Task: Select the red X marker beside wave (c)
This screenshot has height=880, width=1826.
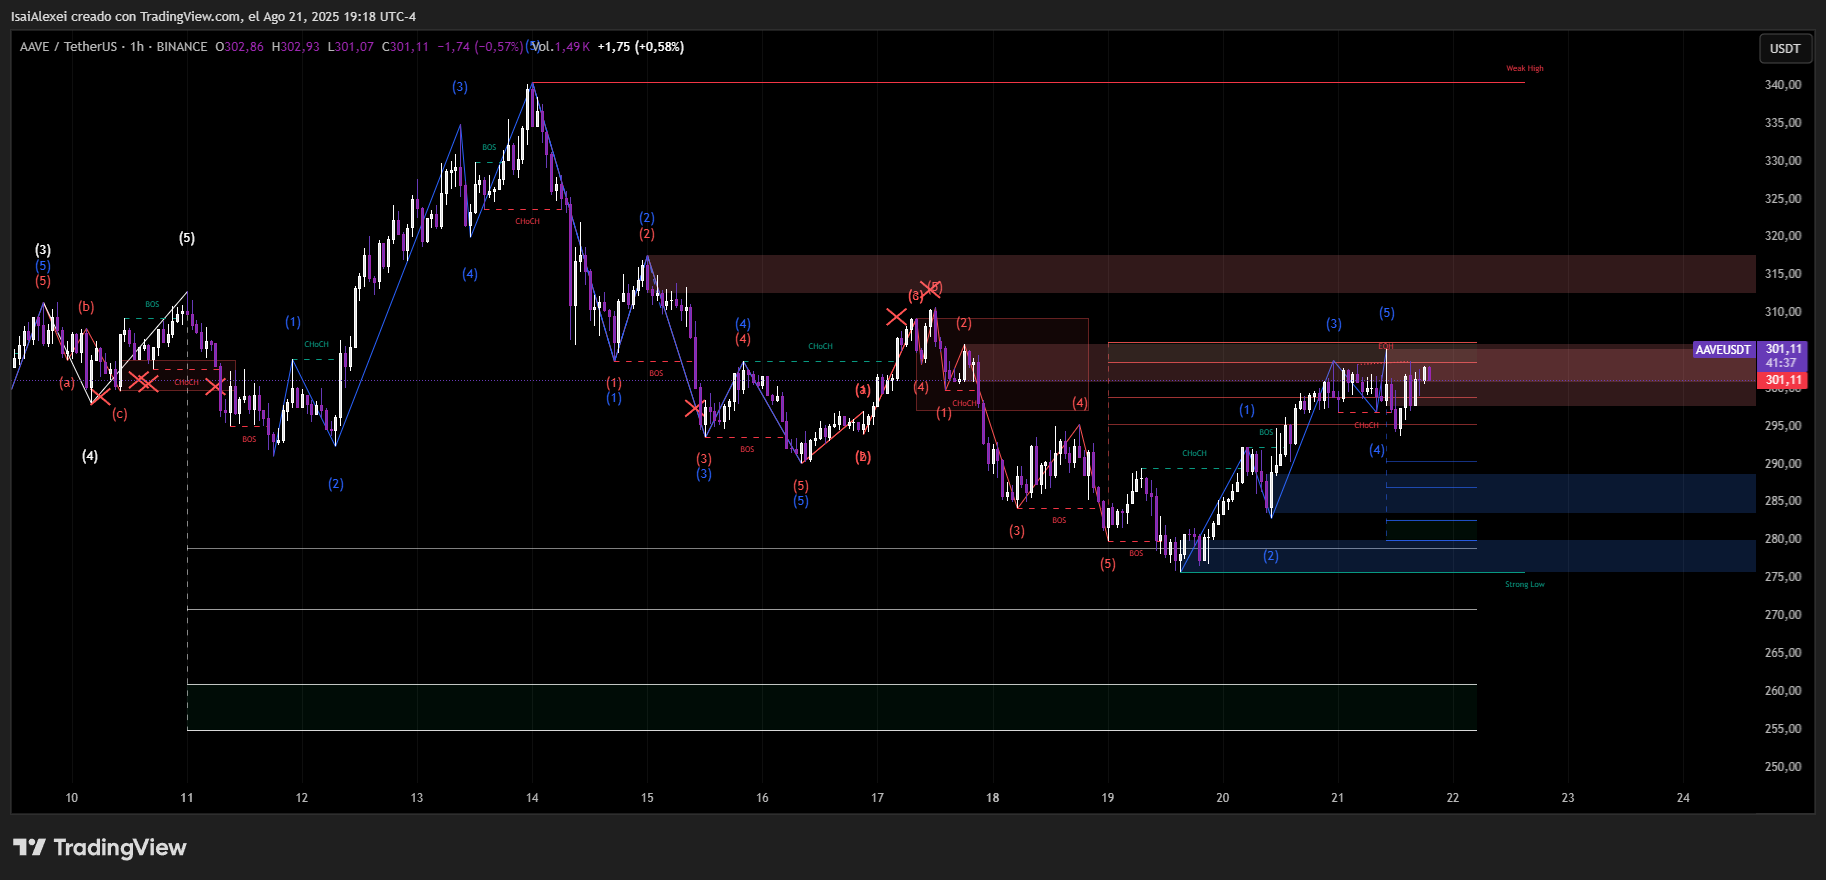Action: 100,397
